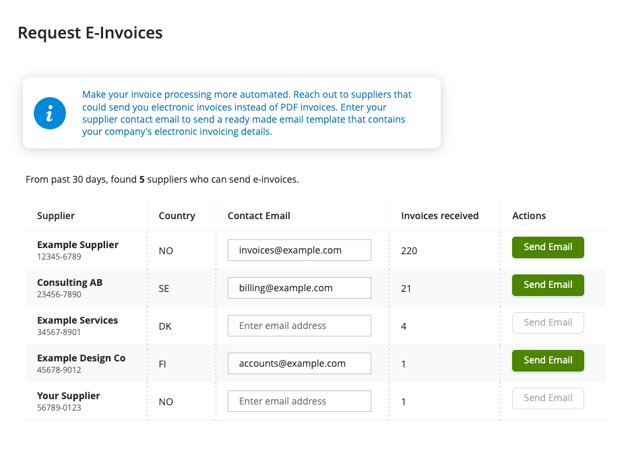Image resolution: width=628 pixels, height=476 pixels.
Task: Click the DK country cell
Action: coord(165,326)
